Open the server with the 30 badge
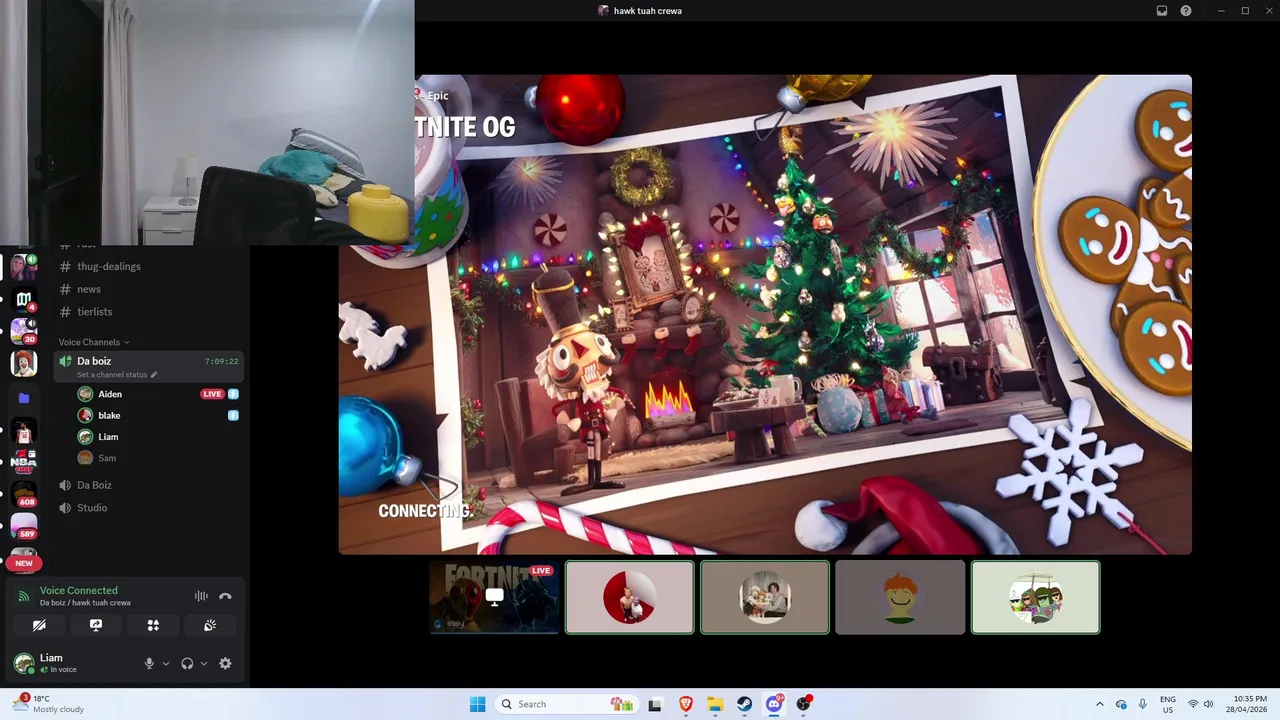 [24, 331]
